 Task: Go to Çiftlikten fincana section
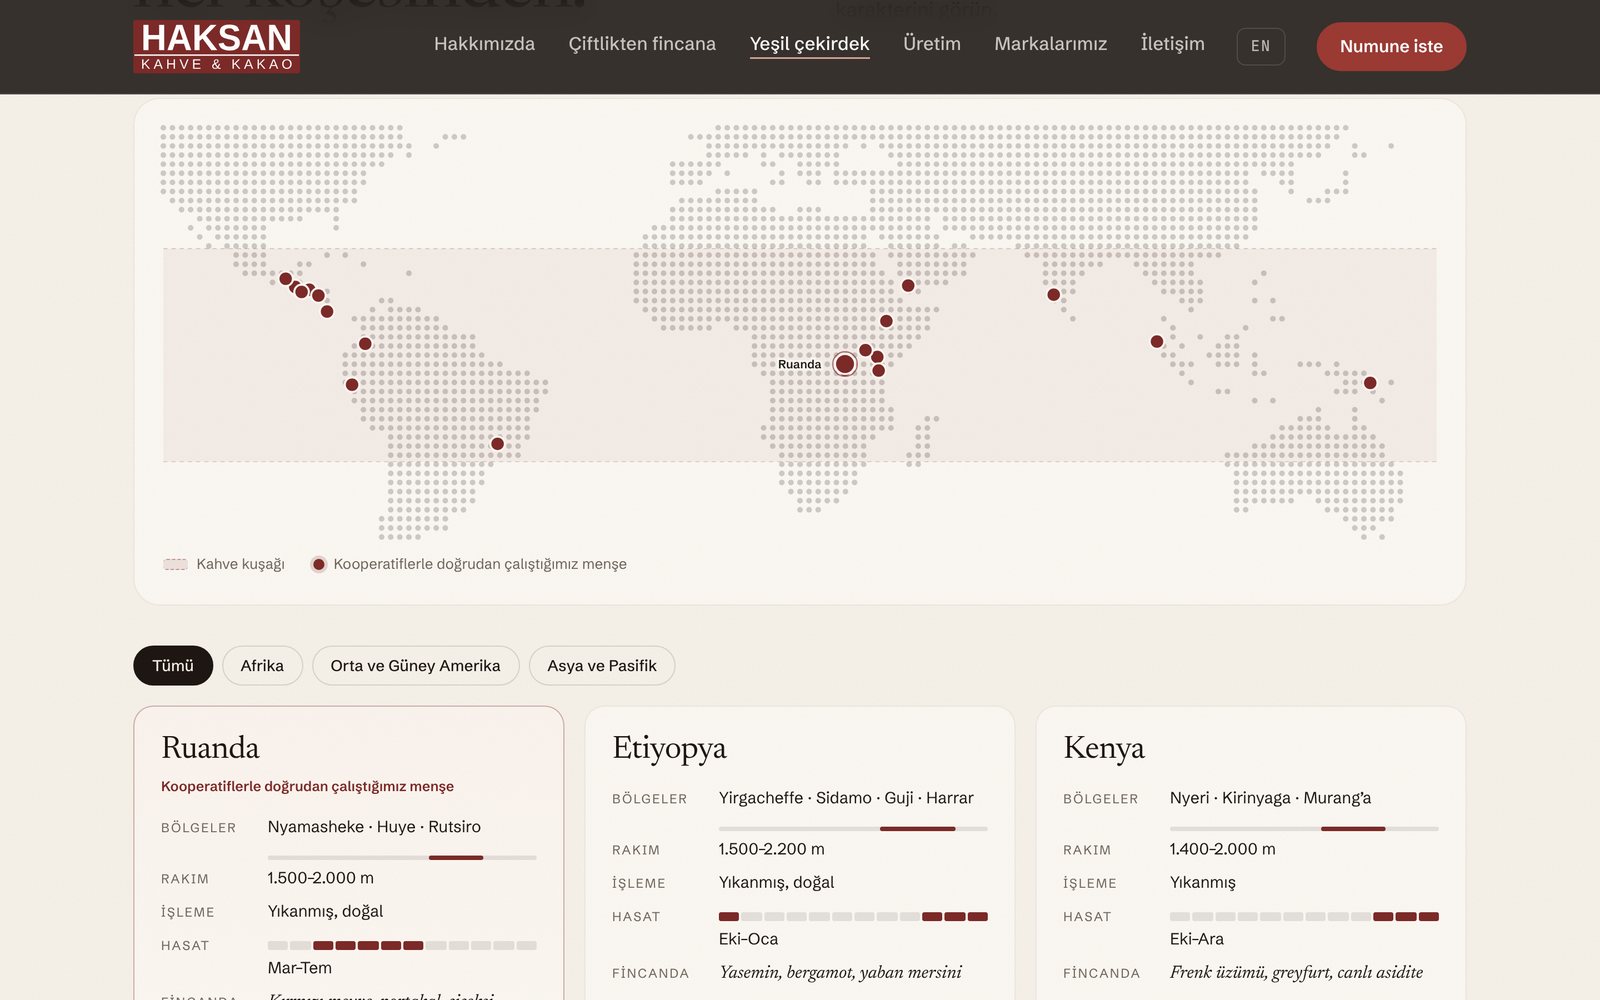(642, 44)
